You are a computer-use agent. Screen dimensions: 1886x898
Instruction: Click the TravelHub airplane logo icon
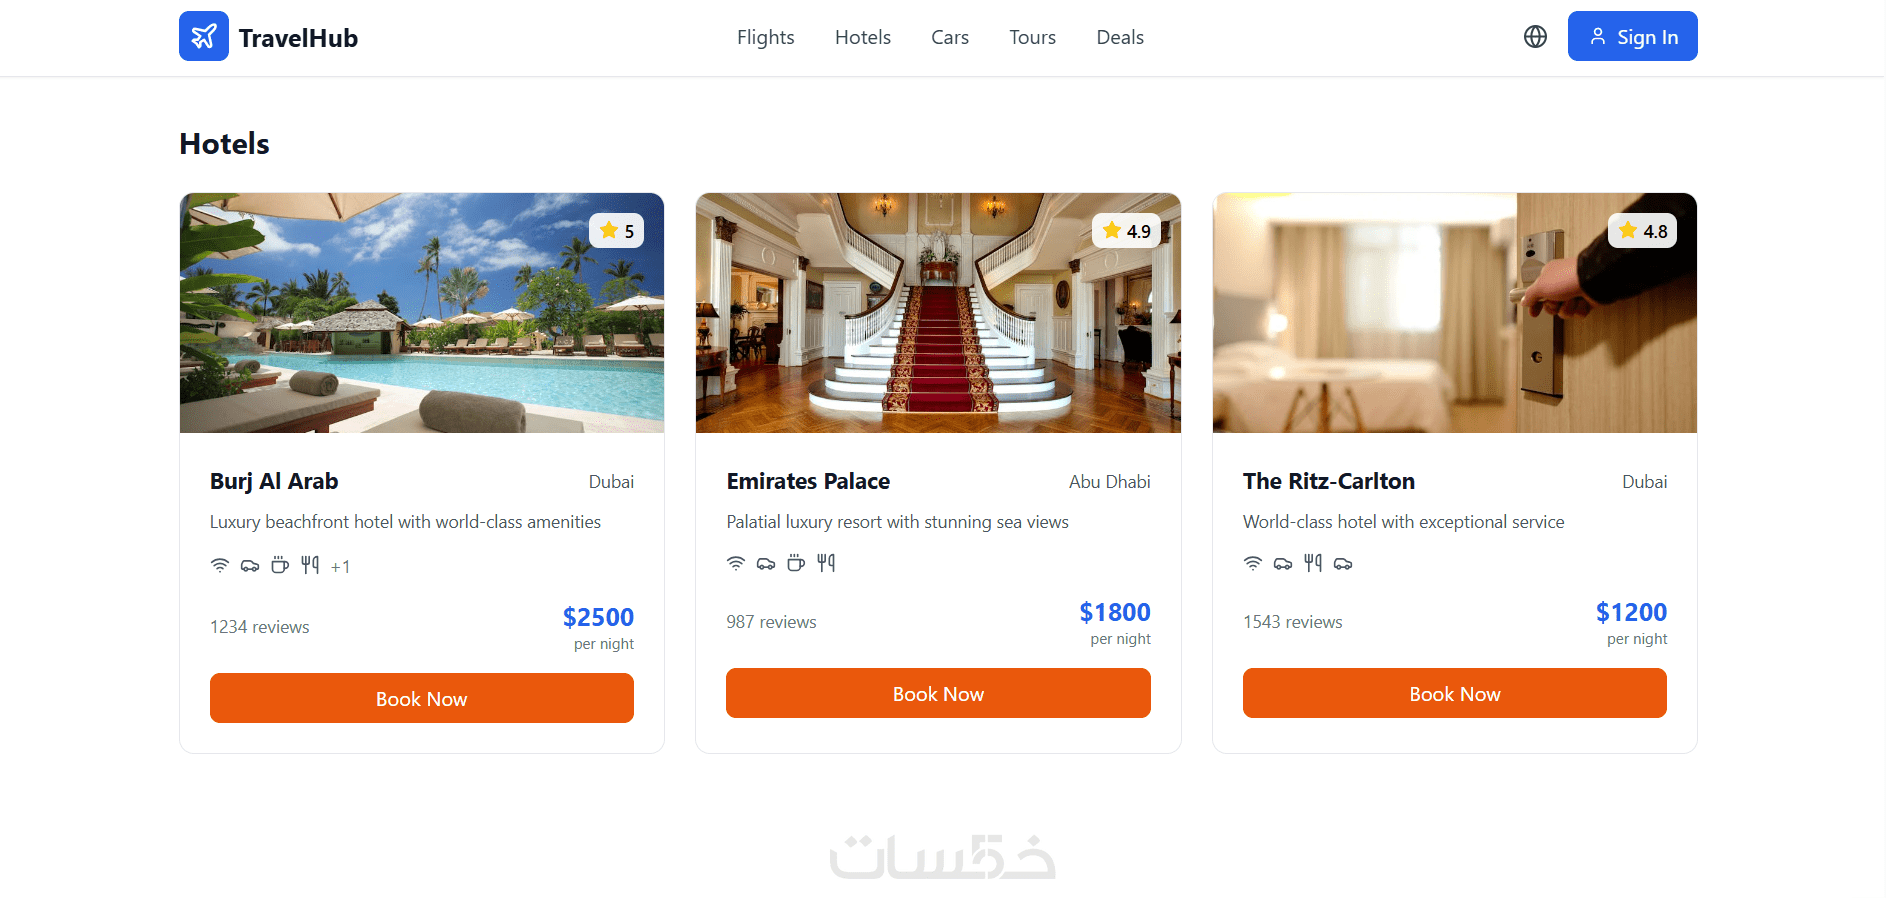tap(204, 36)
